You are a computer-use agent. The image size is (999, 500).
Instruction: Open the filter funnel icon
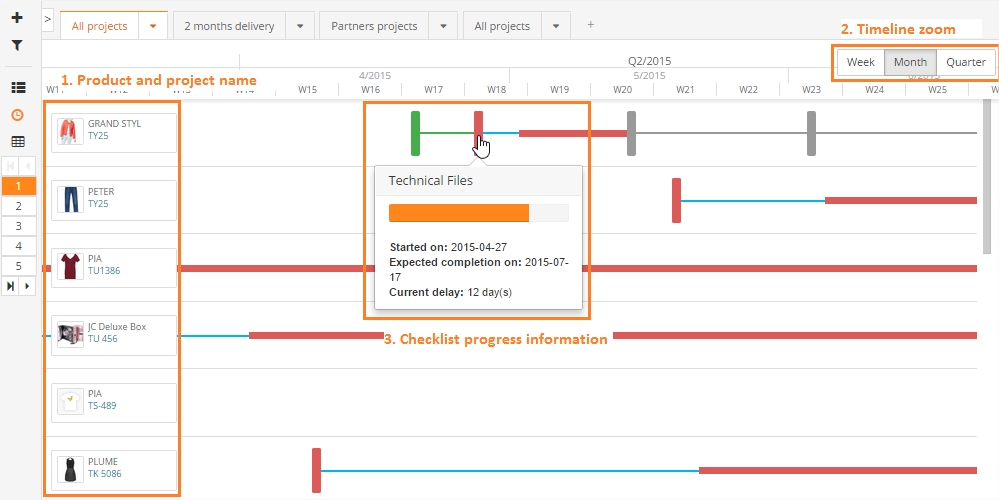click(x=17, y=45)
